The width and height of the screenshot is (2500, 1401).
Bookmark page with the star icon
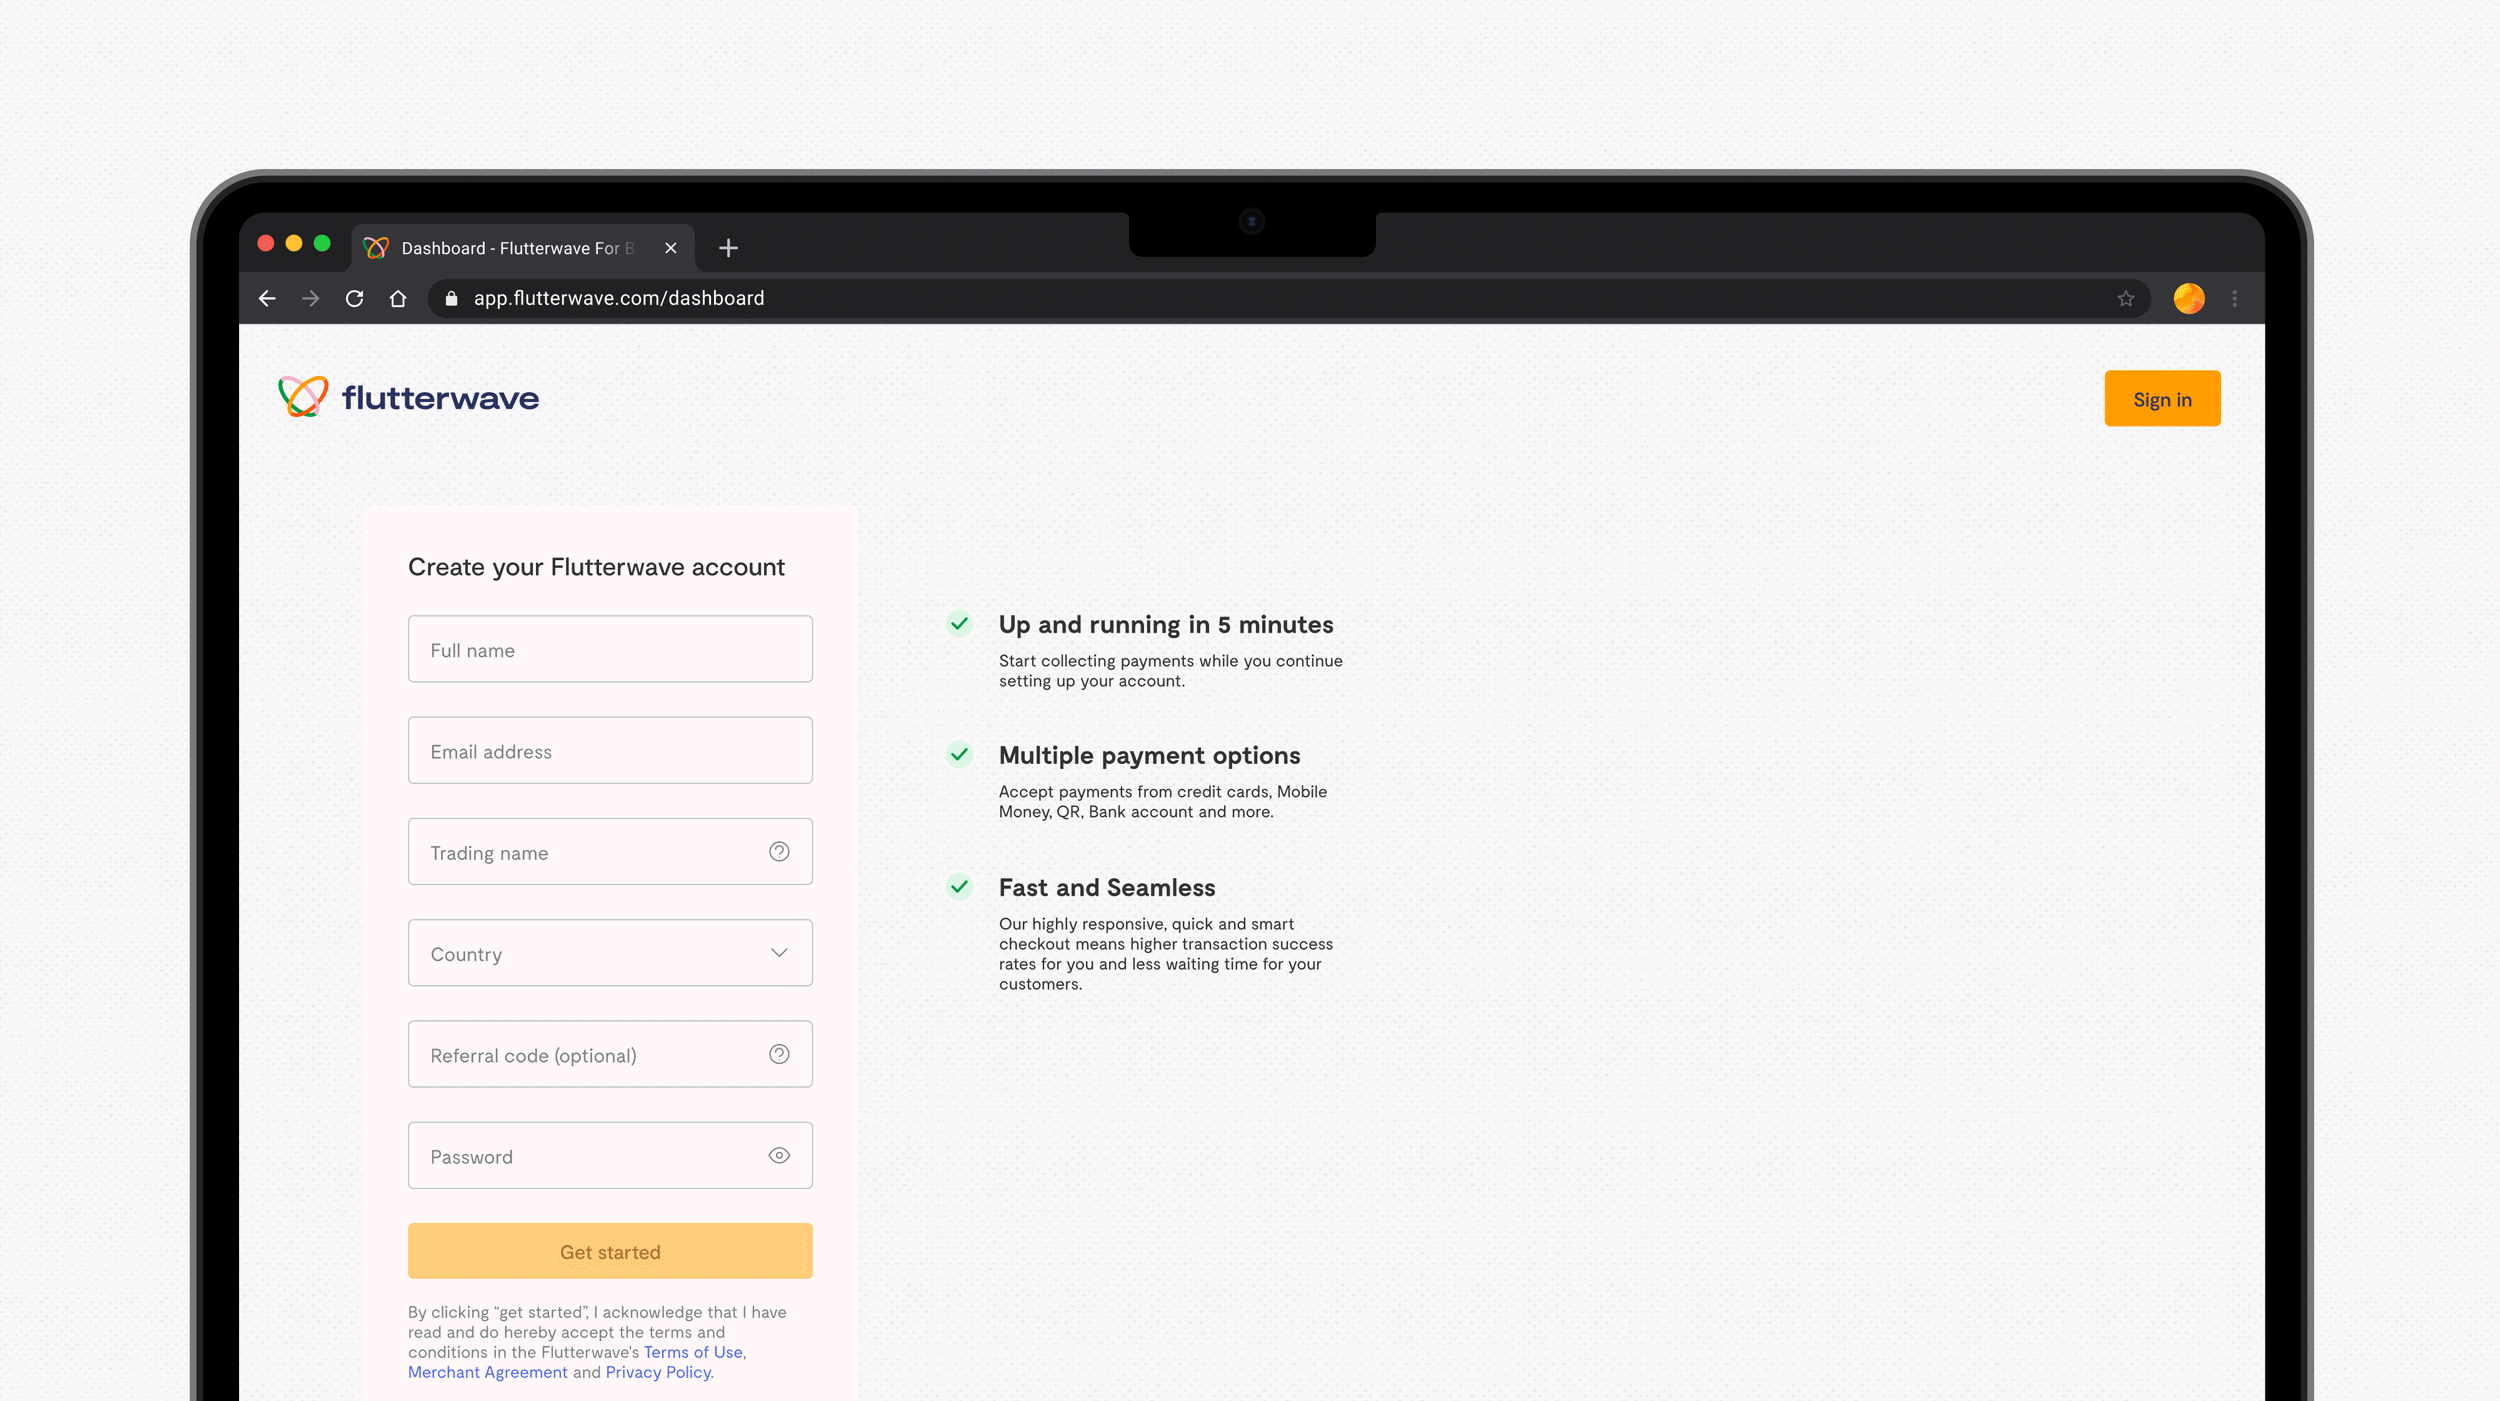2126,299
